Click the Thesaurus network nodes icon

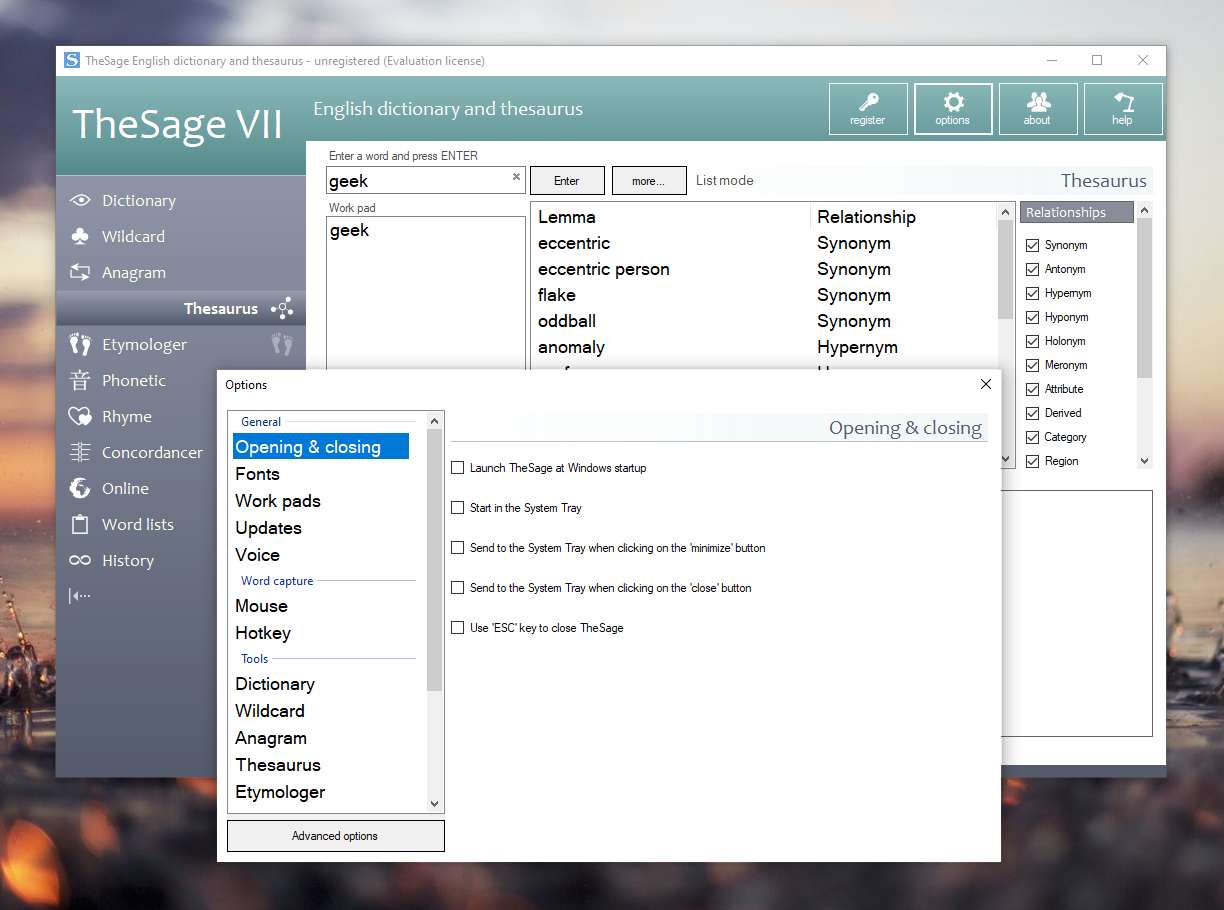coord(282,309)
